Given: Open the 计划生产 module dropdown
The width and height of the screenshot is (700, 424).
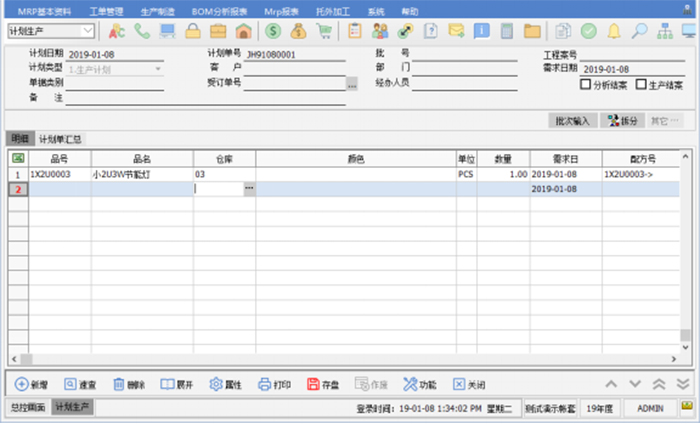Looking at the screenshot, I should coord(89,32).
